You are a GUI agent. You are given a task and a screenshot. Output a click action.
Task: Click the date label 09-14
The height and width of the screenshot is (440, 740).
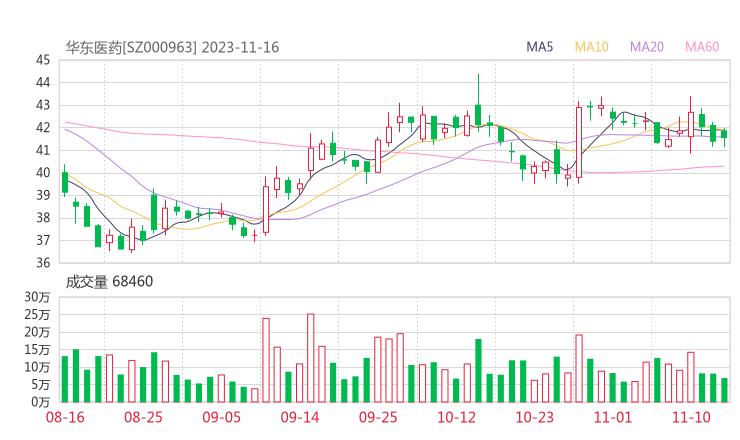click(300, 417)
